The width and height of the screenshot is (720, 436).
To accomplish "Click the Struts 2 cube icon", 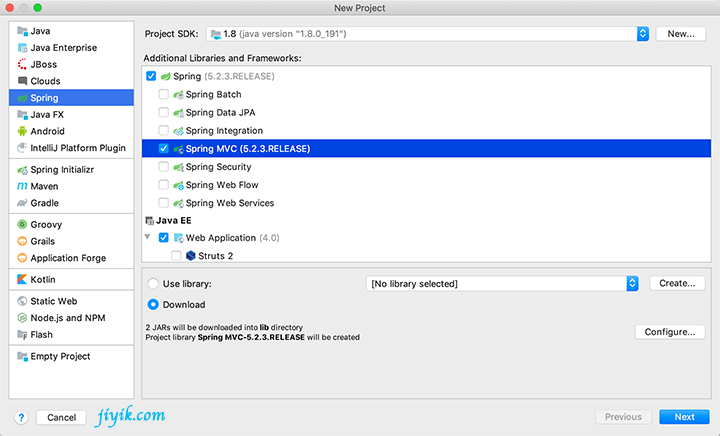I will 191,256.
